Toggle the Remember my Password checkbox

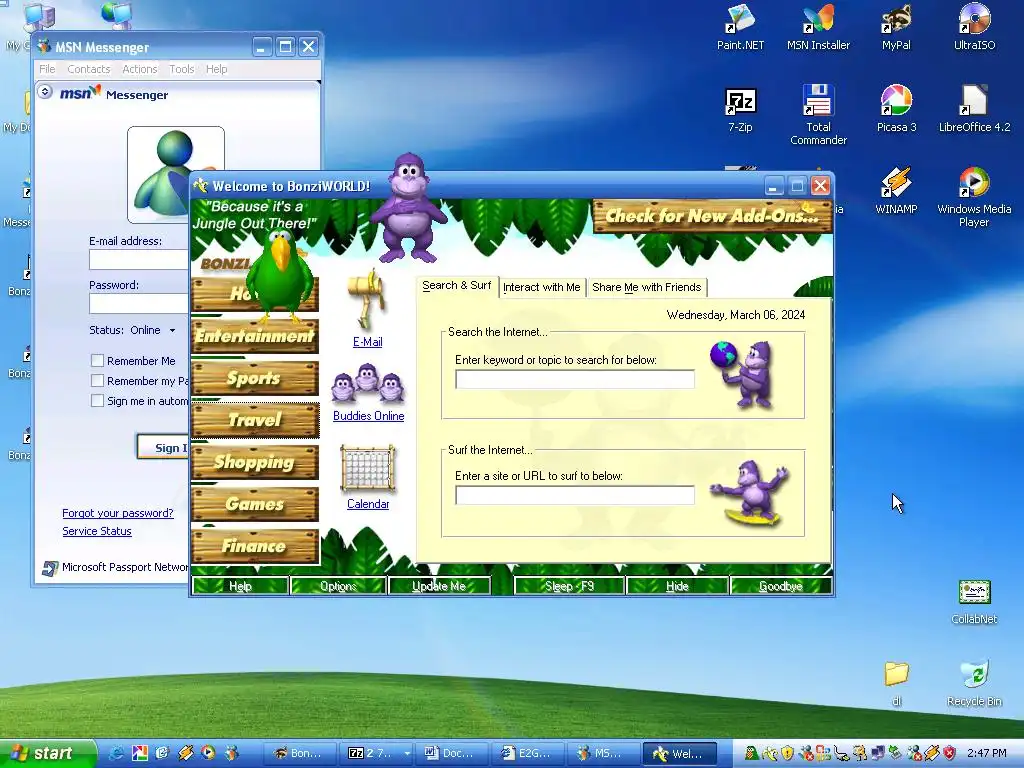pos(97,381)
